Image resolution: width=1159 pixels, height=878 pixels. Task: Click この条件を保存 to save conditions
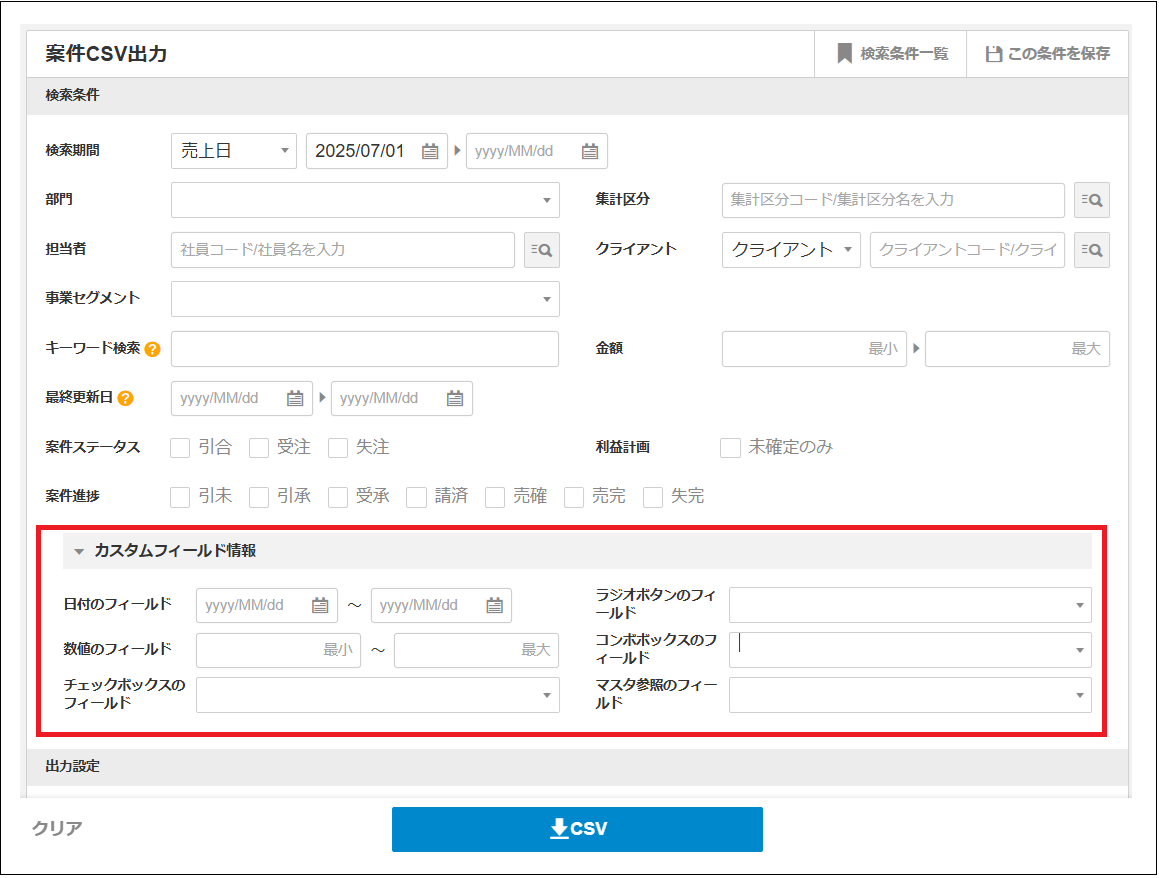1047,54
